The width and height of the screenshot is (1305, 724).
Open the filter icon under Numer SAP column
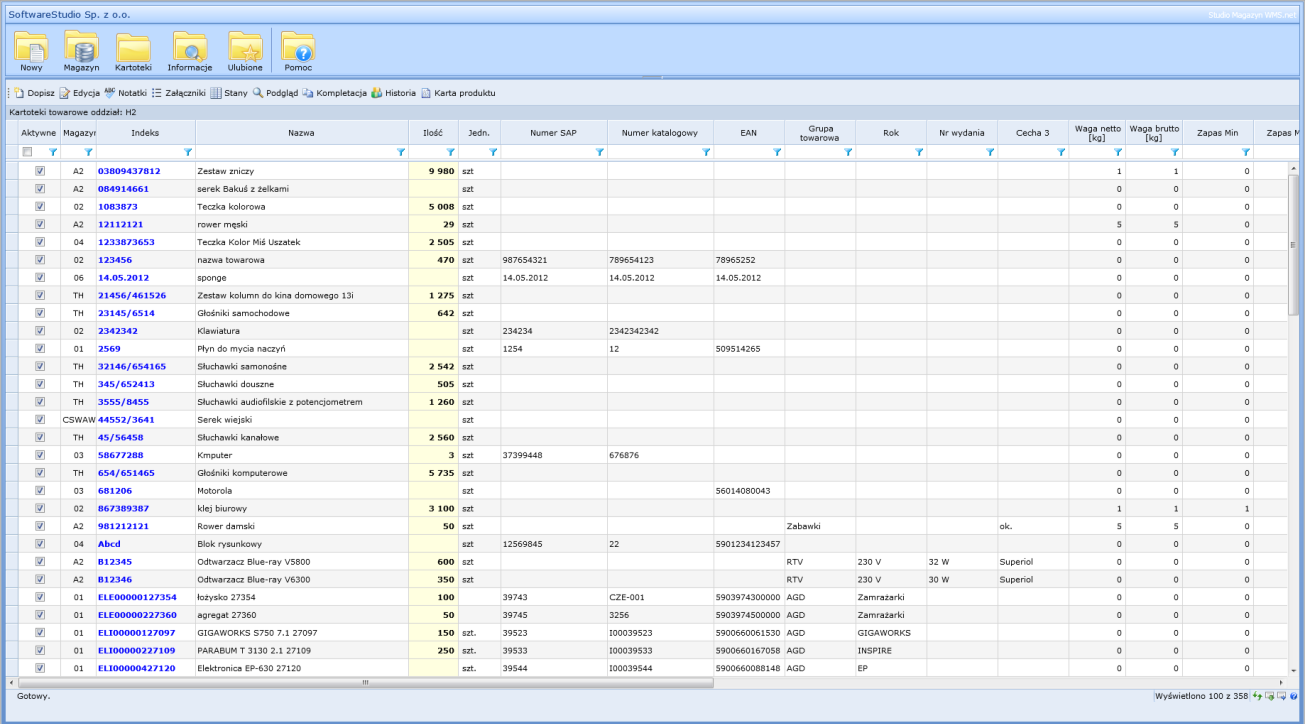tap(599, 152)
